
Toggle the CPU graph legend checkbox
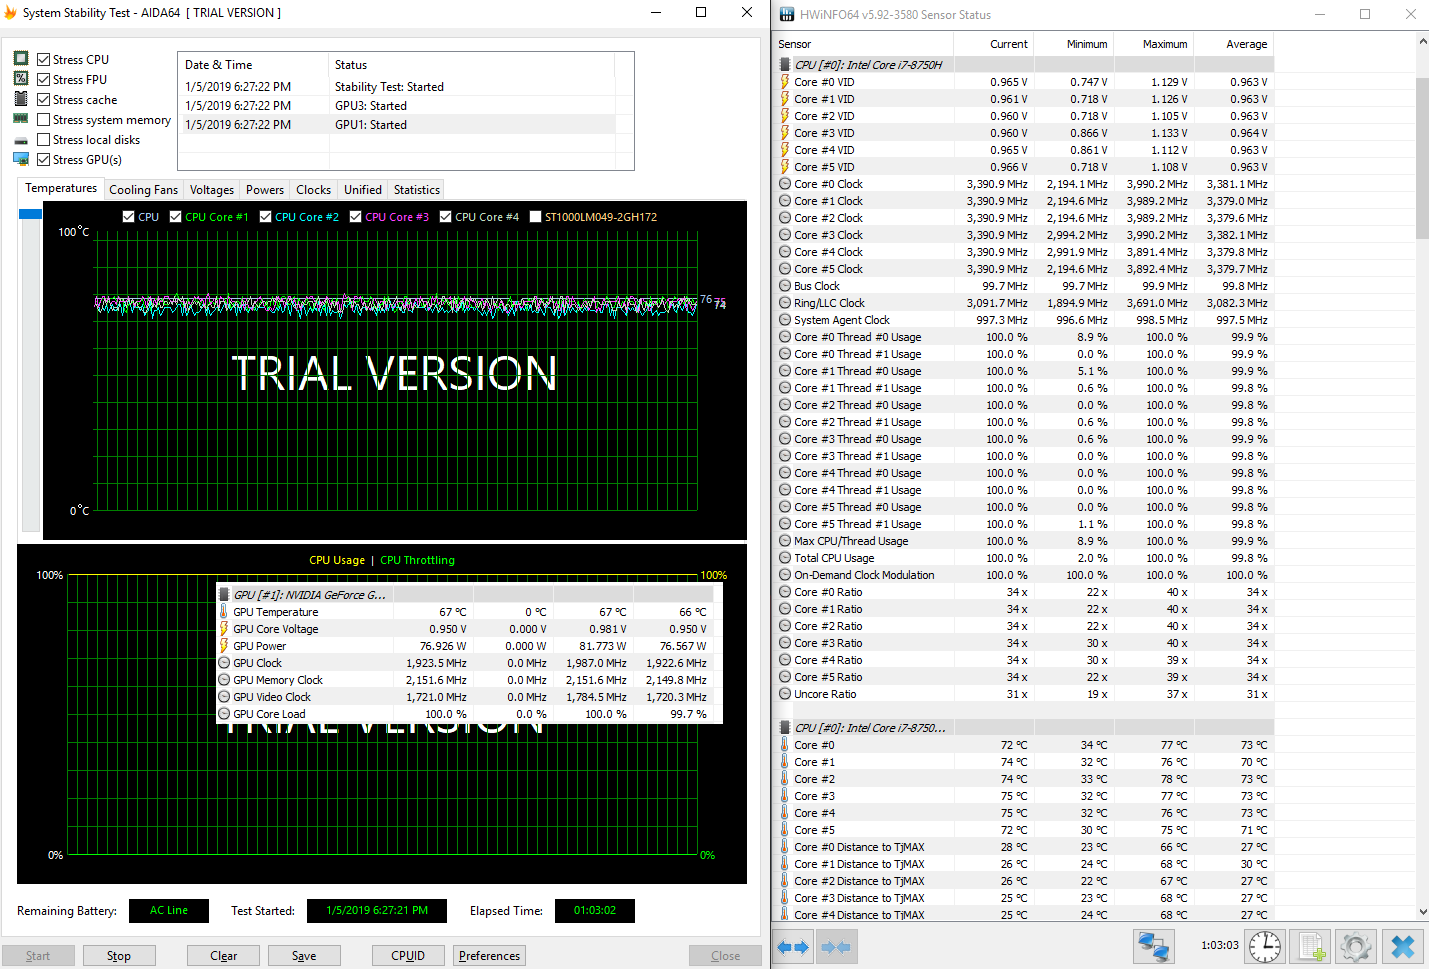tap(128, 216)
